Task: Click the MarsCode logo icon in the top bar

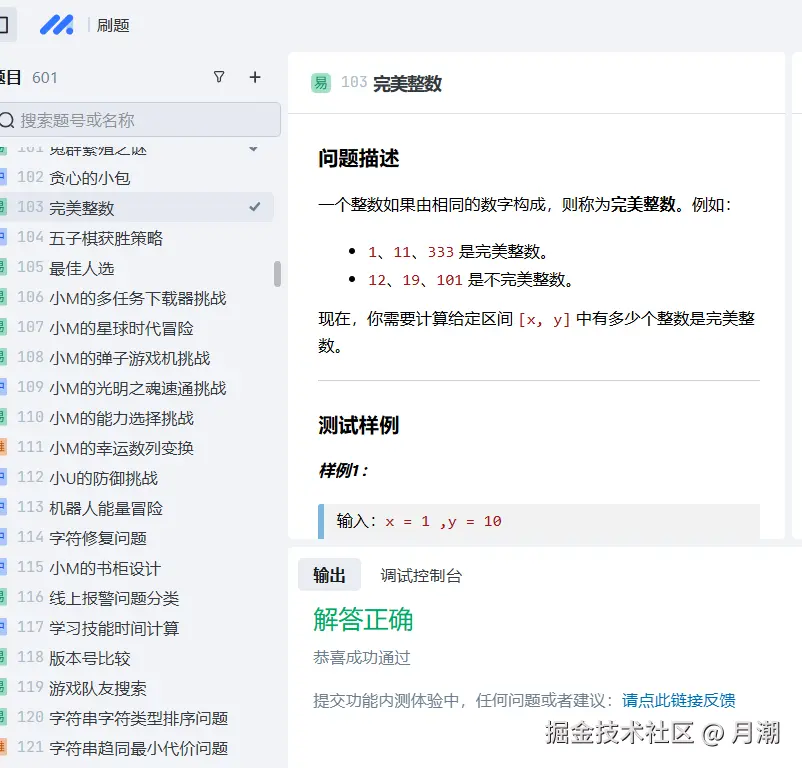Action: pos(56,24)
